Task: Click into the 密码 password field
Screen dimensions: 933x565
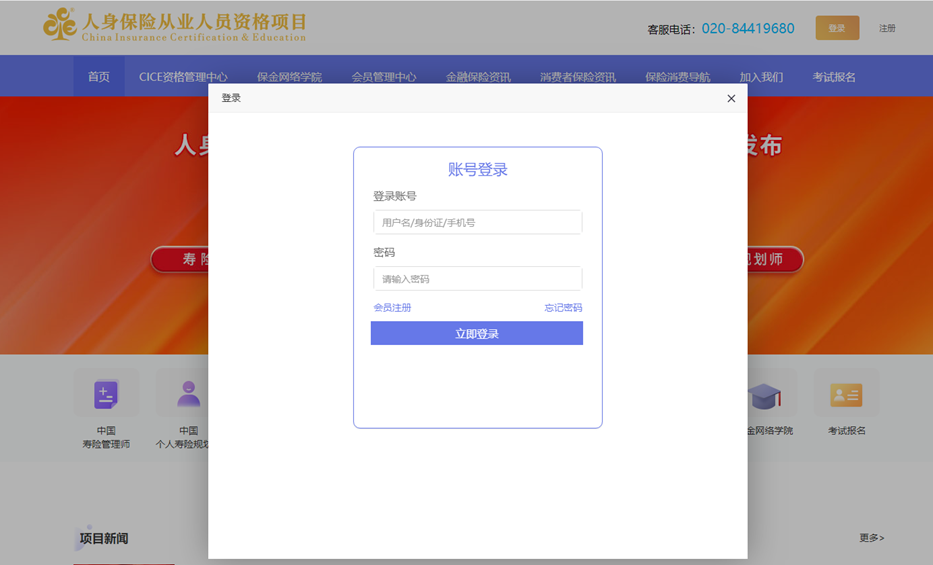Action: 477,279
